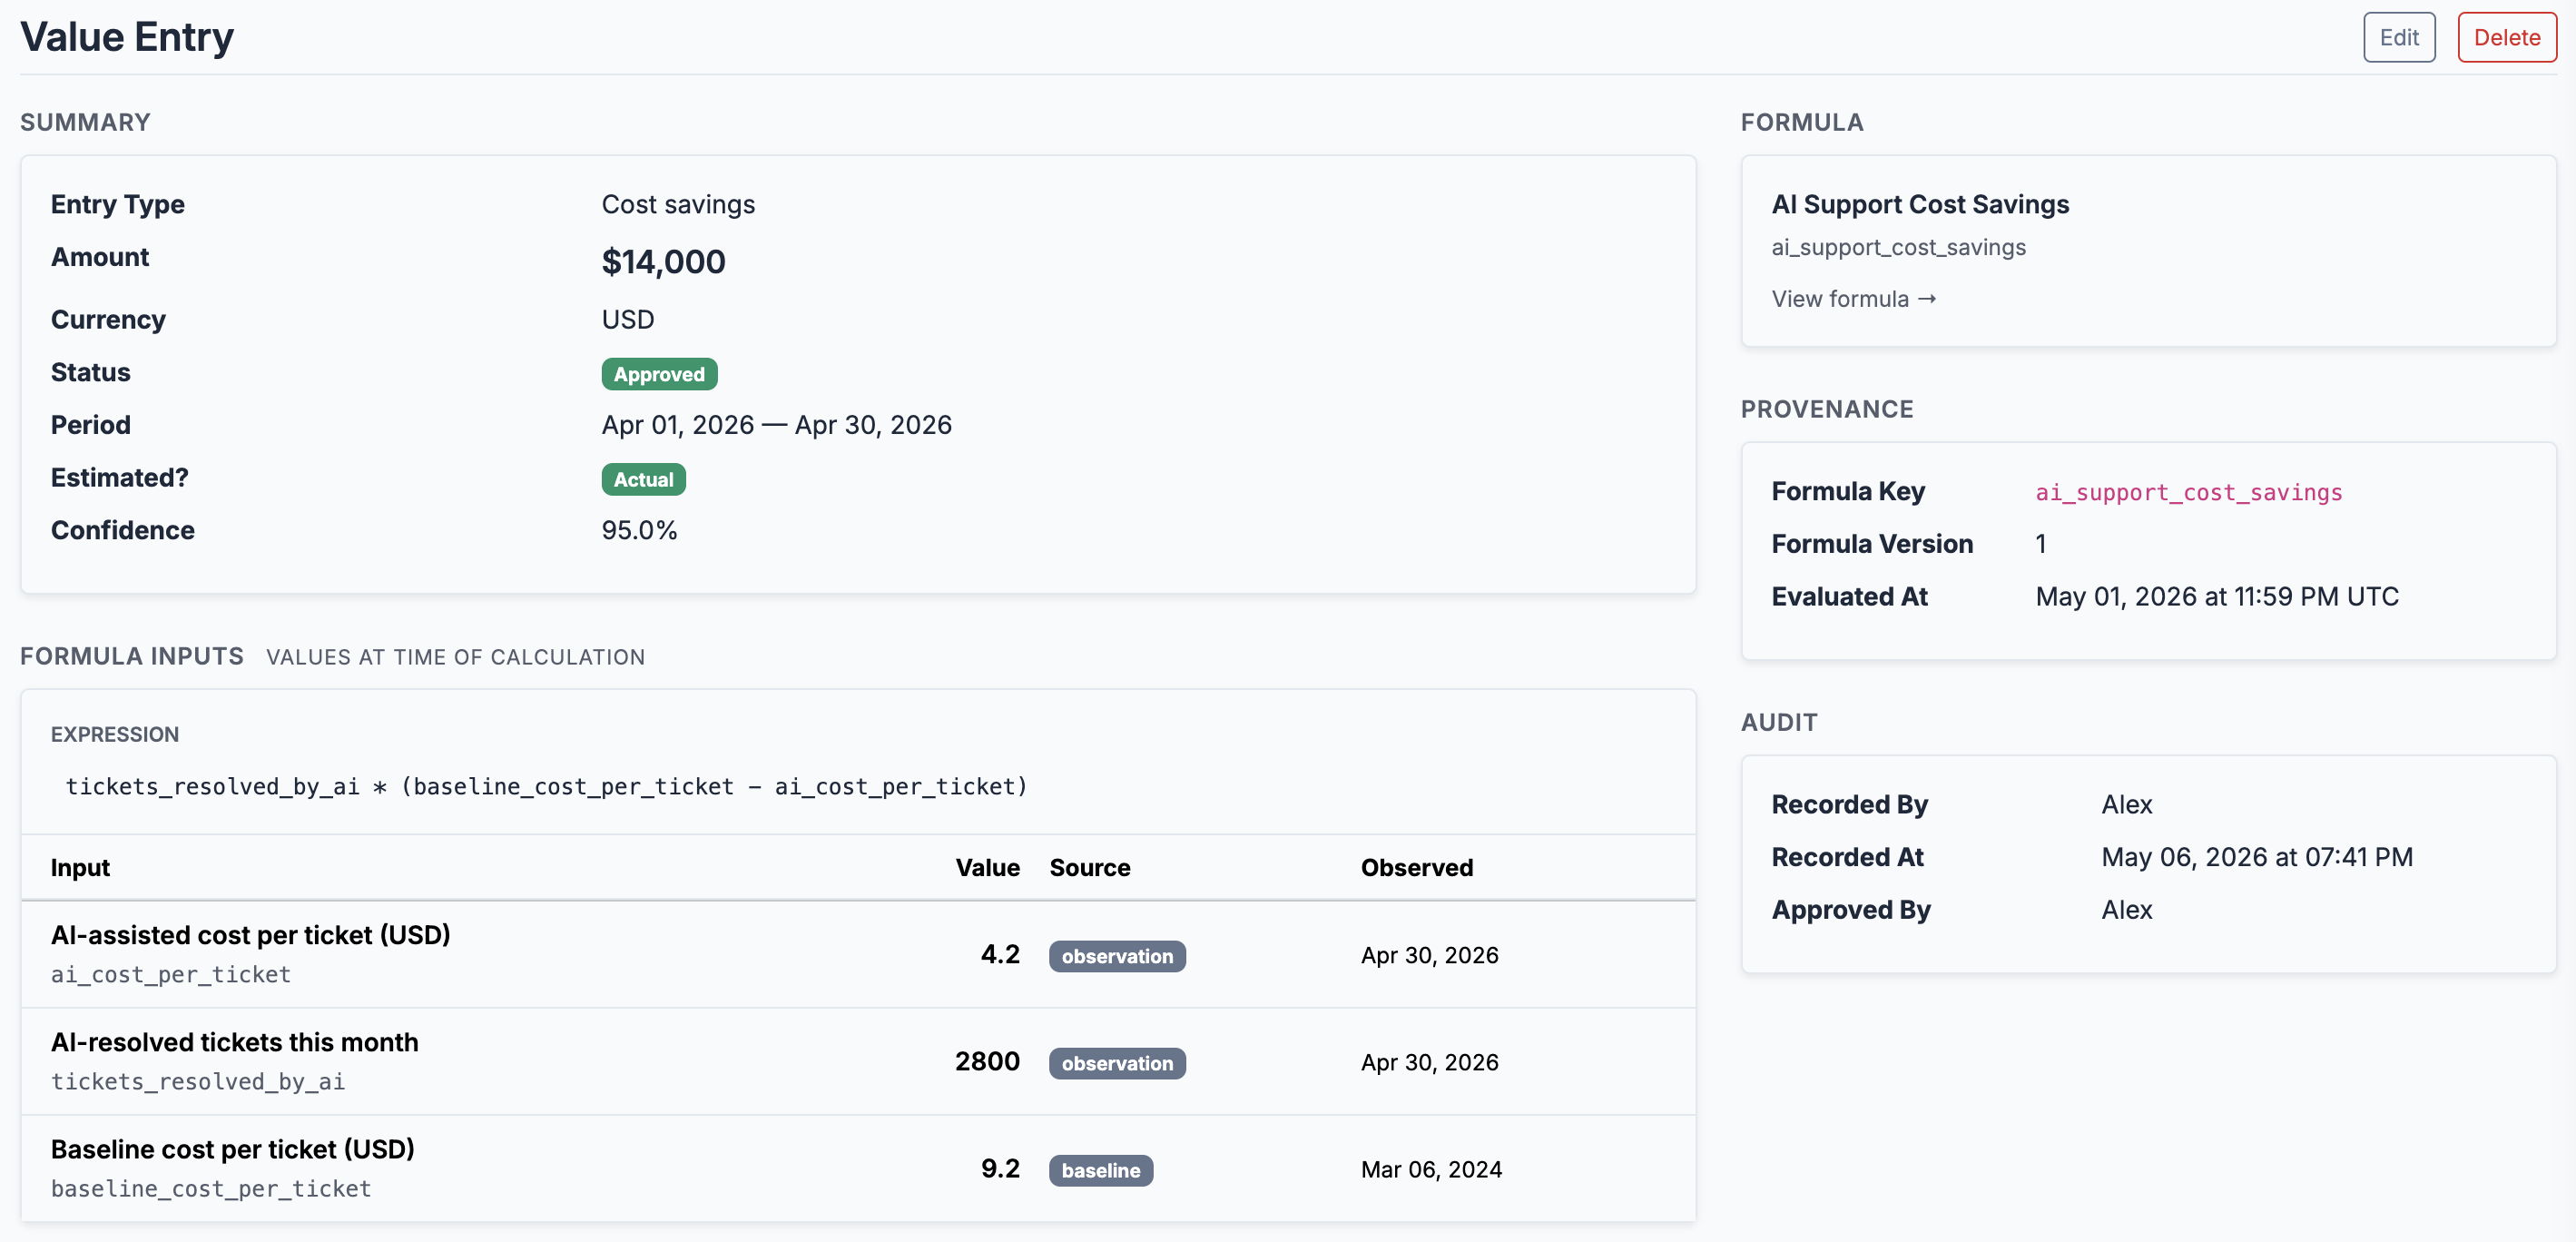Click the Source column header
Image resolution: width=2576 pixels, height=1242 pixels.
pos(1089,867)
